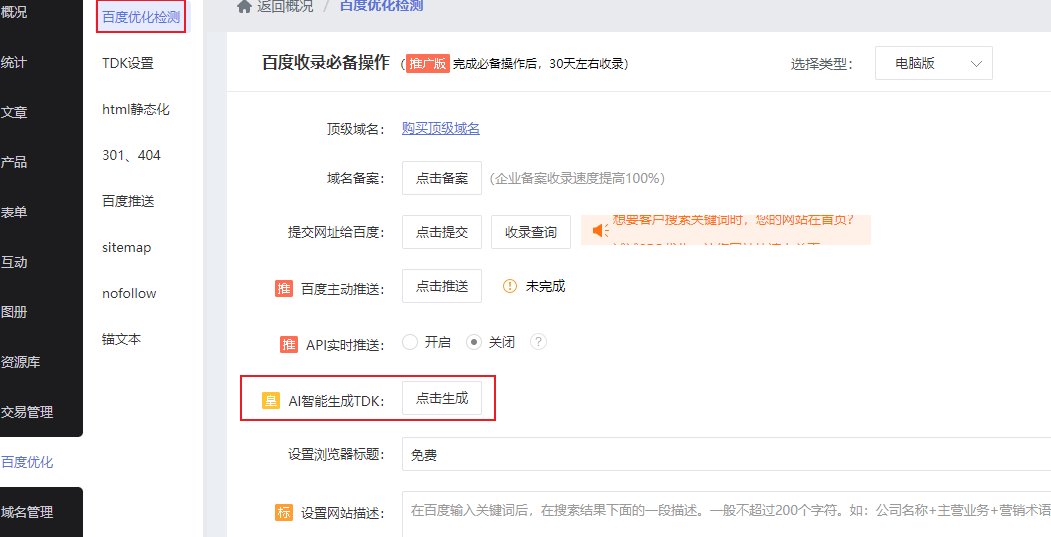Click the 推 badge beside API实时推送
1051x537 pixels.
289,345
